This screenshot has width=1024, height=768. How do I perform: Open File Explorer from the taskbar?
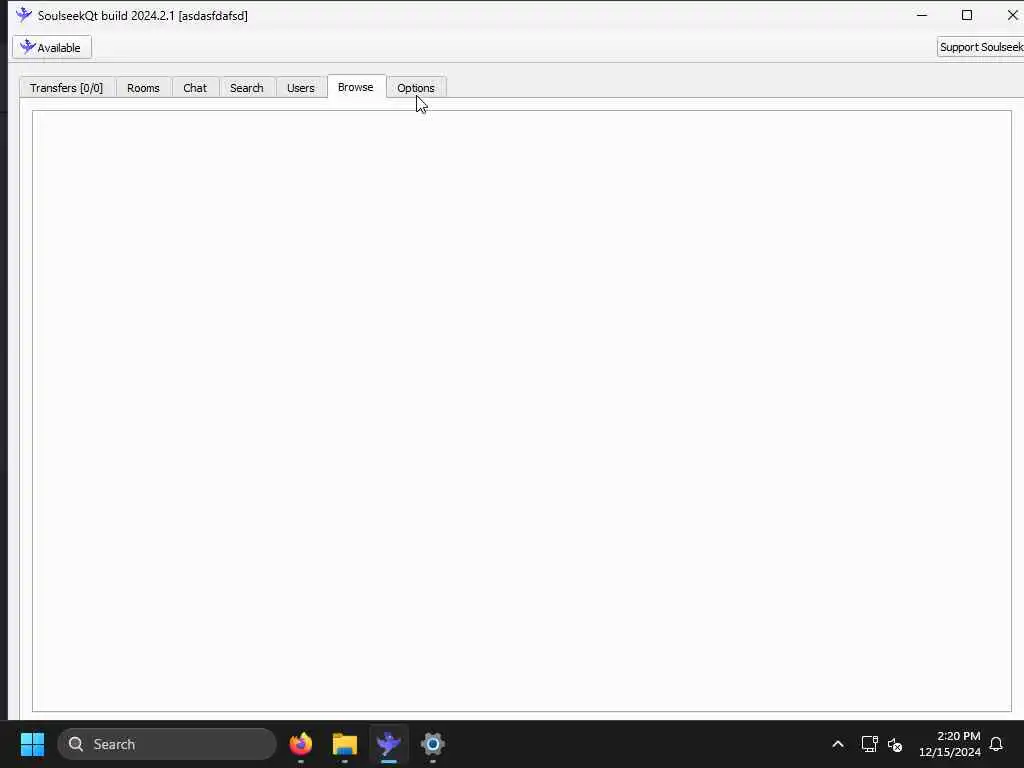[345, 744]
